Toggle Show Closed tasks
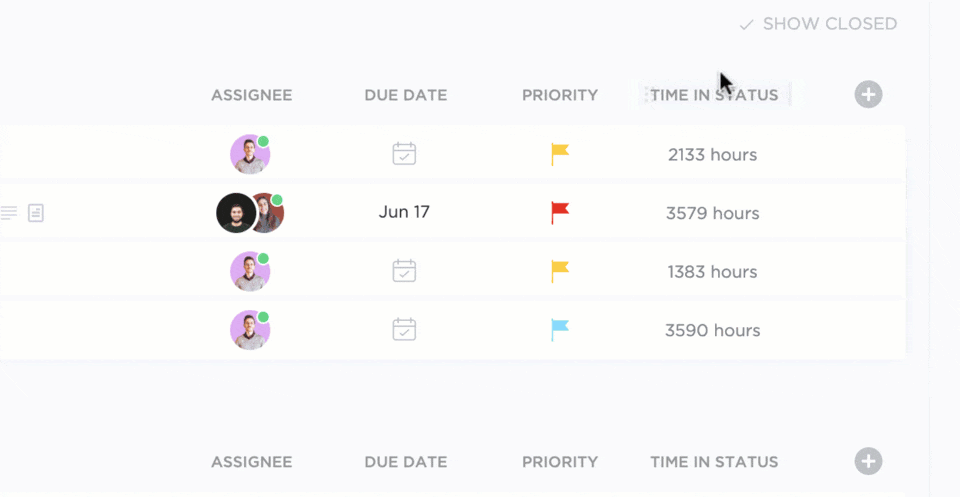 pos(818,24)
